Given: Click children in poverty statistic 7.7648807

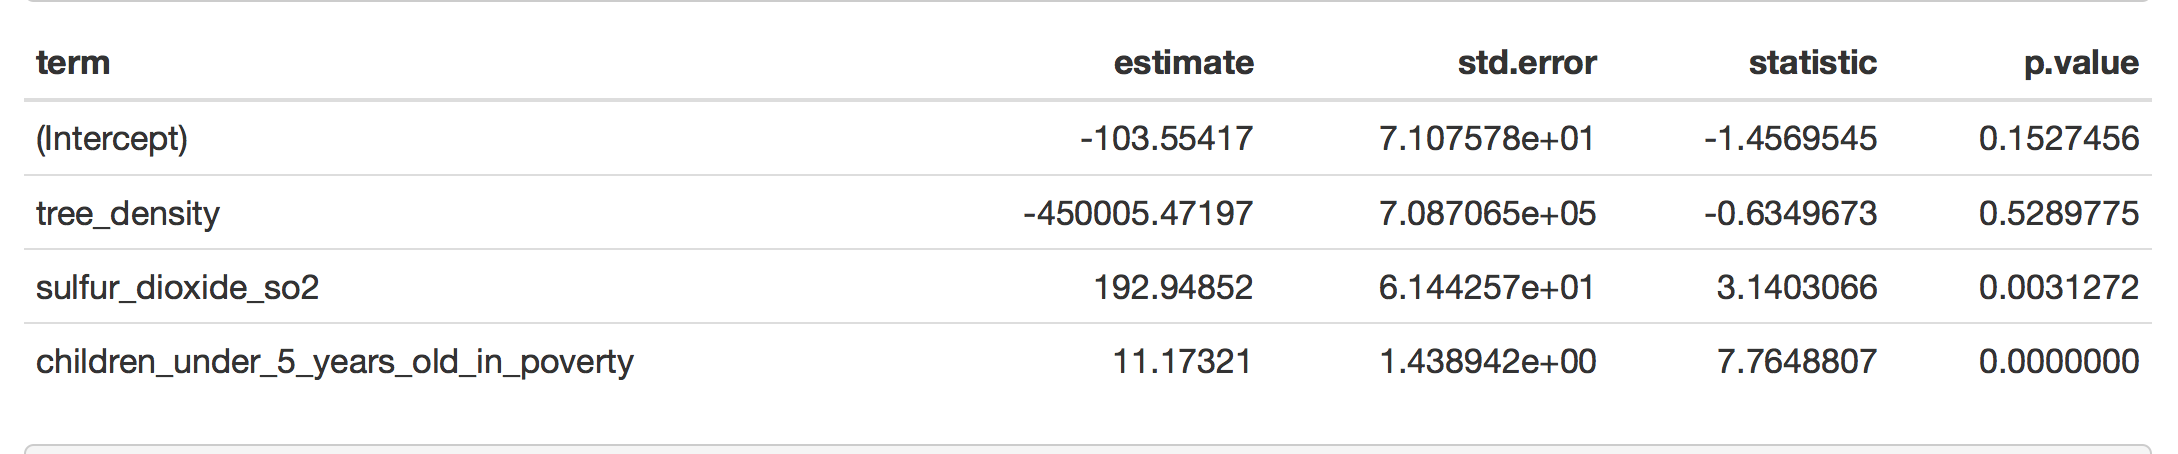Looking at the screenshot, I should (x=1797, y=362).
